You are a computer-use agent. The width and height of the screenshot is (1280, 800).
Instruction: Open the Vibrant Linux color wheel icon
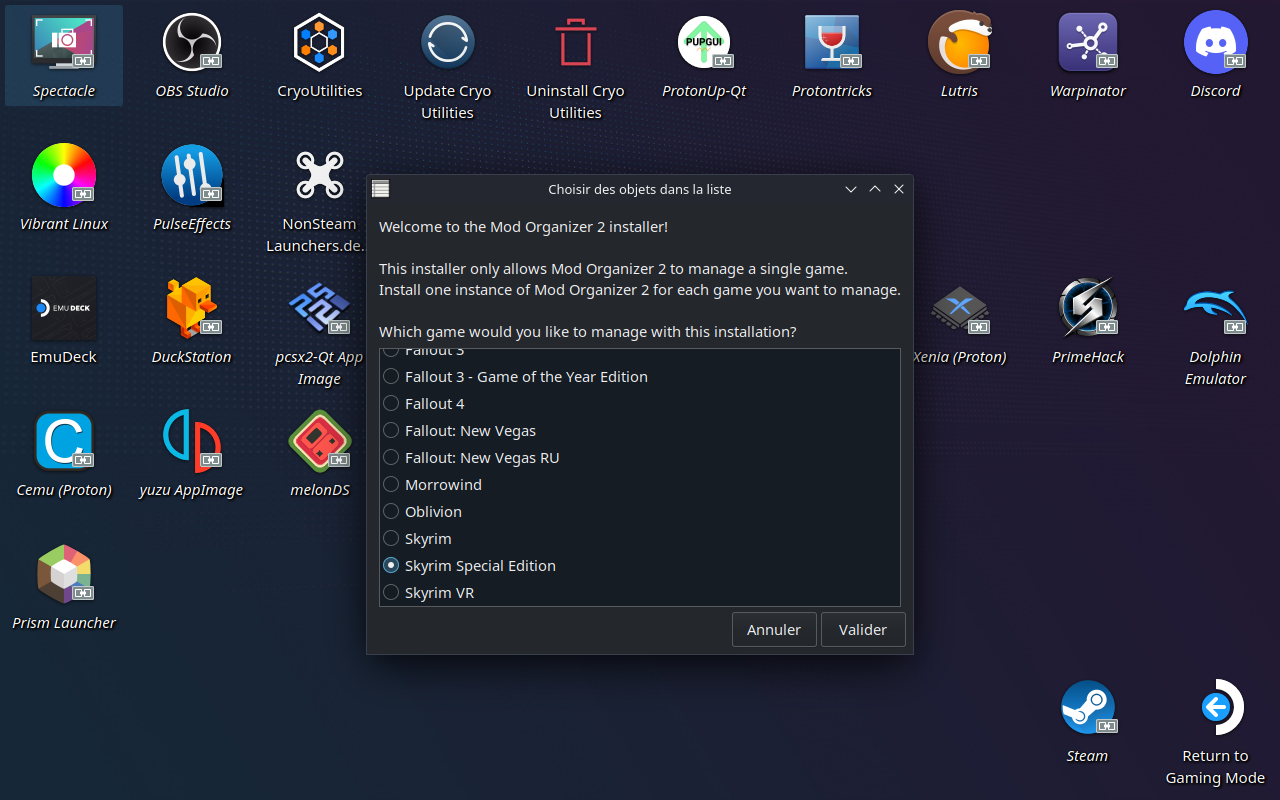pyautogui.click(x=64, y=175)
